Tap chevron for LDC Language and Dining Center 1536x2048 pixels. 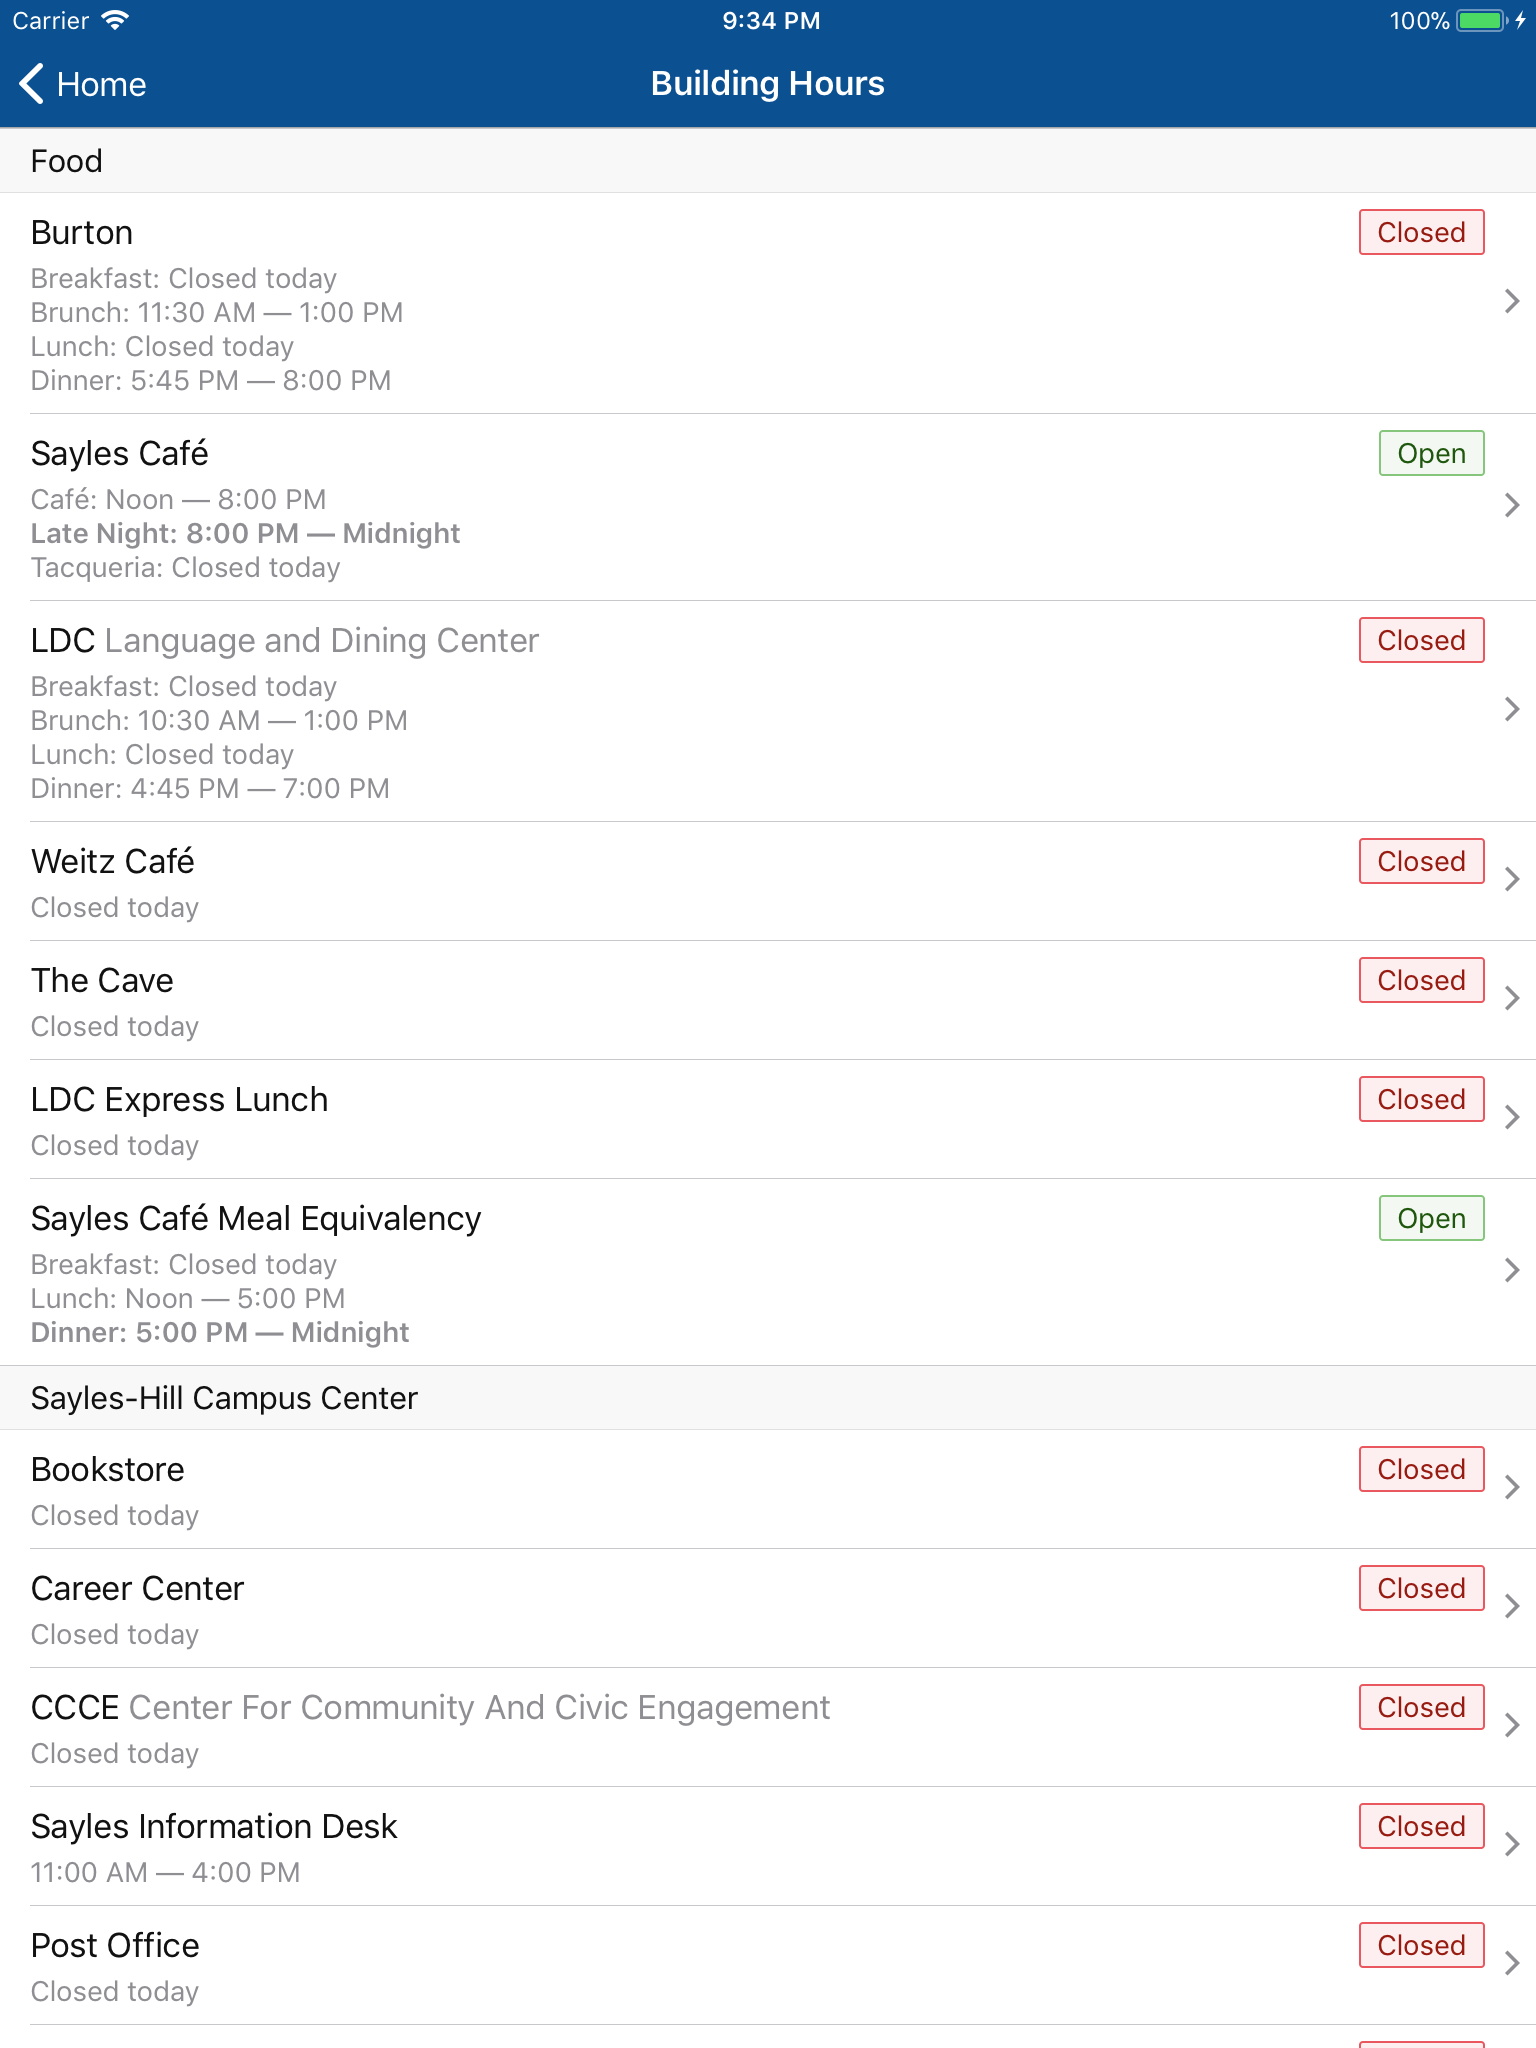pyautogui.click(x=1512, y=709)
